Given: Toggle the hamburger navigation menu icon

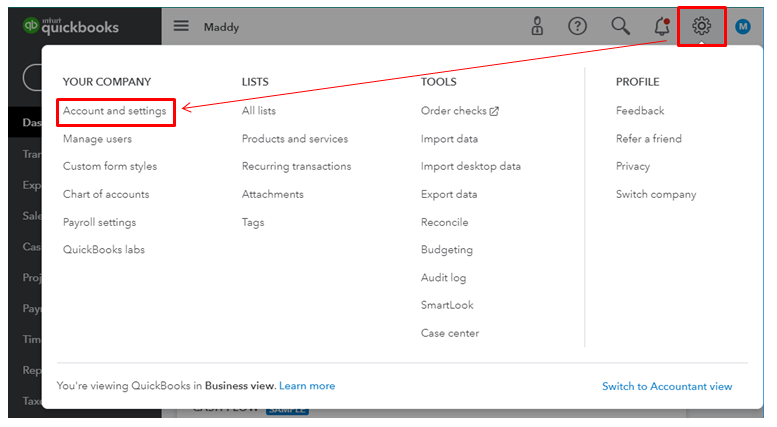Looking at the screenshot, I should coord(181,26).
